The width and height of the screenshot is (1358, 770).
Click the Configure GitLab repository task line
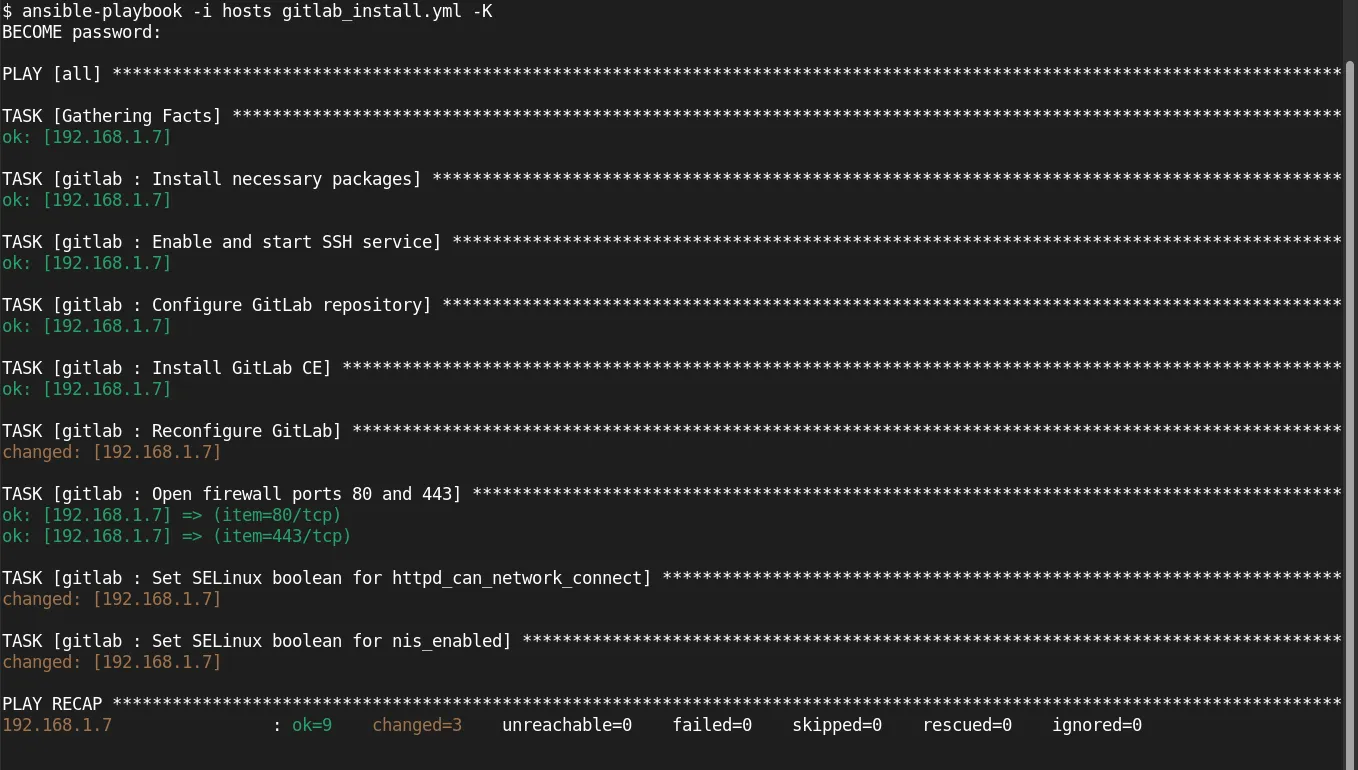(x=671, y=305)
